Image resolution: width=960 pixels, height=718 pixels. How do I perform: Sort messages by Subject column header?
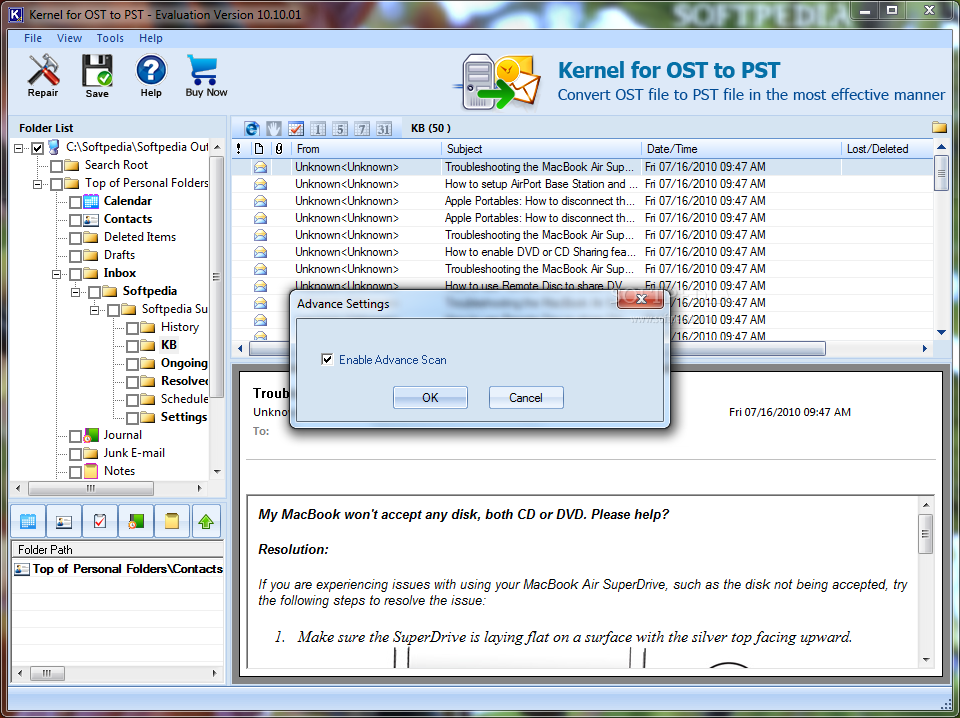(x=541, y=149)
